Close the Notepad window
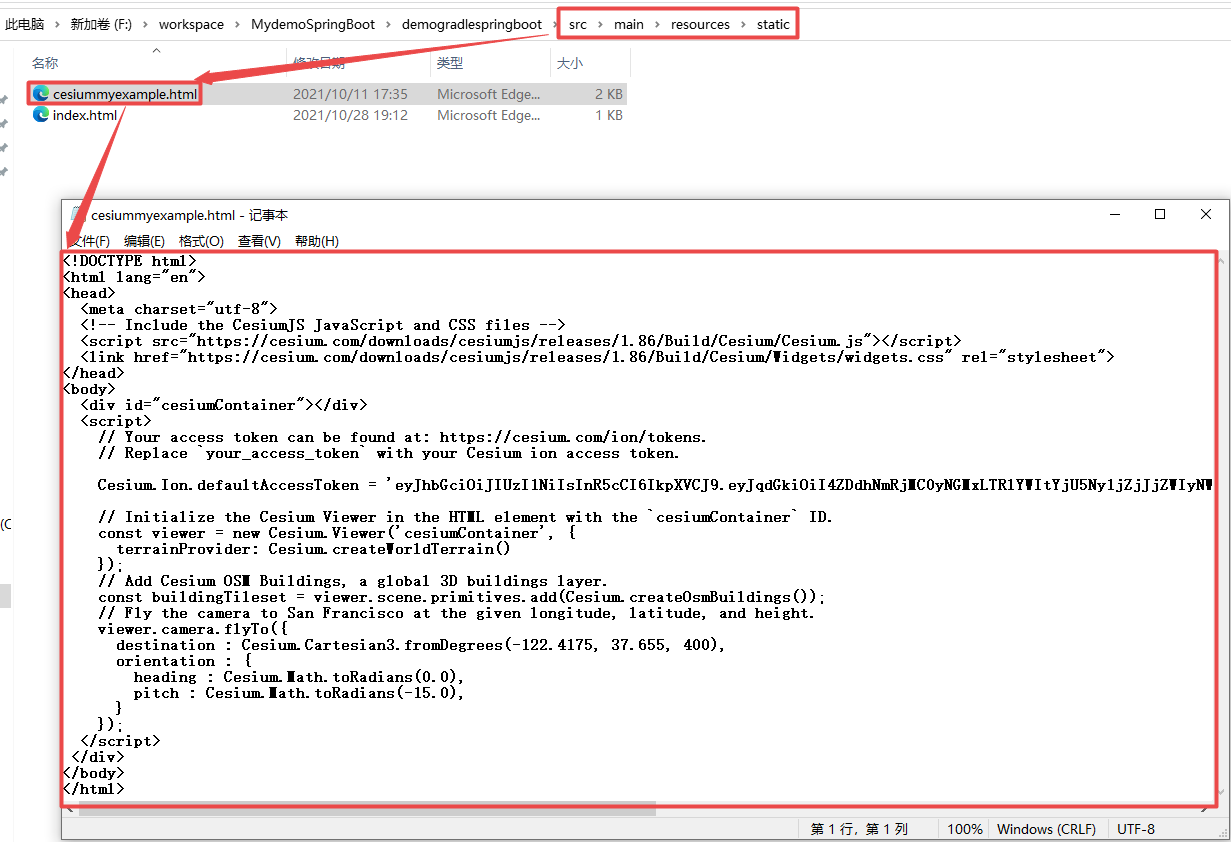Screen dimensions: 1231x842 pos(1206,214)
